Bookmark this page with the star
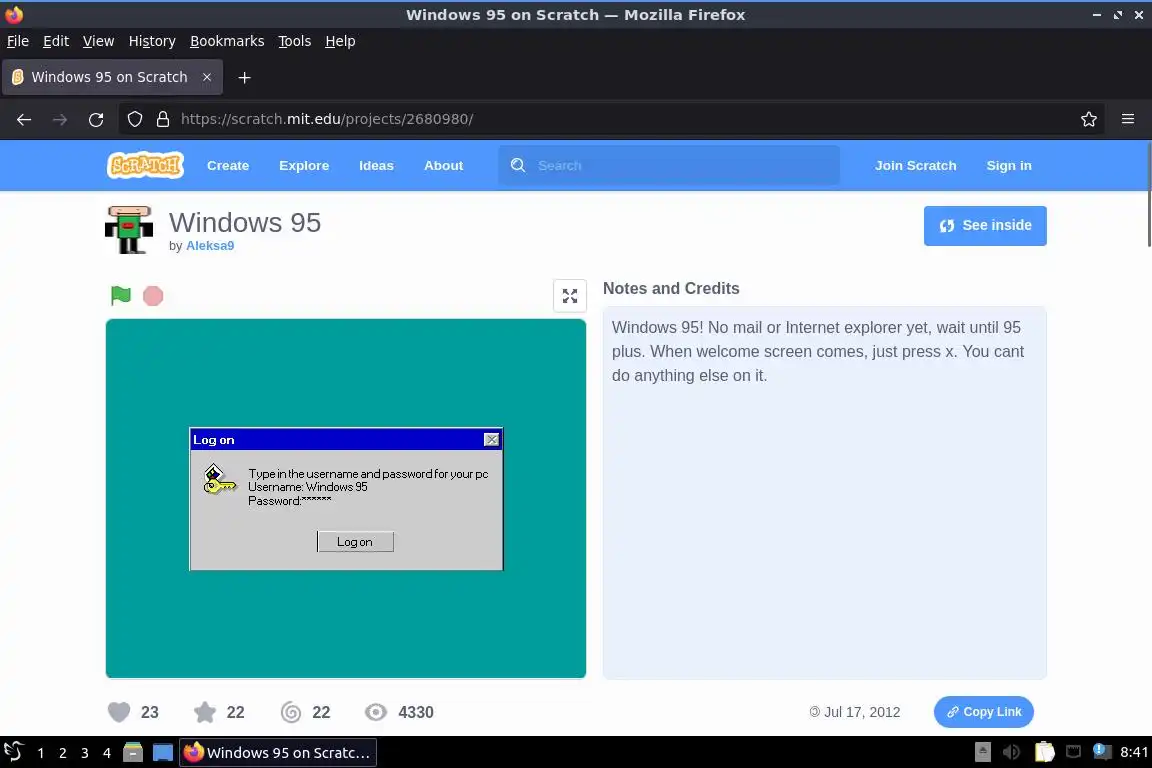Screen dimensions: 1152x768 pyautogui.click(x=1089, y=119)
